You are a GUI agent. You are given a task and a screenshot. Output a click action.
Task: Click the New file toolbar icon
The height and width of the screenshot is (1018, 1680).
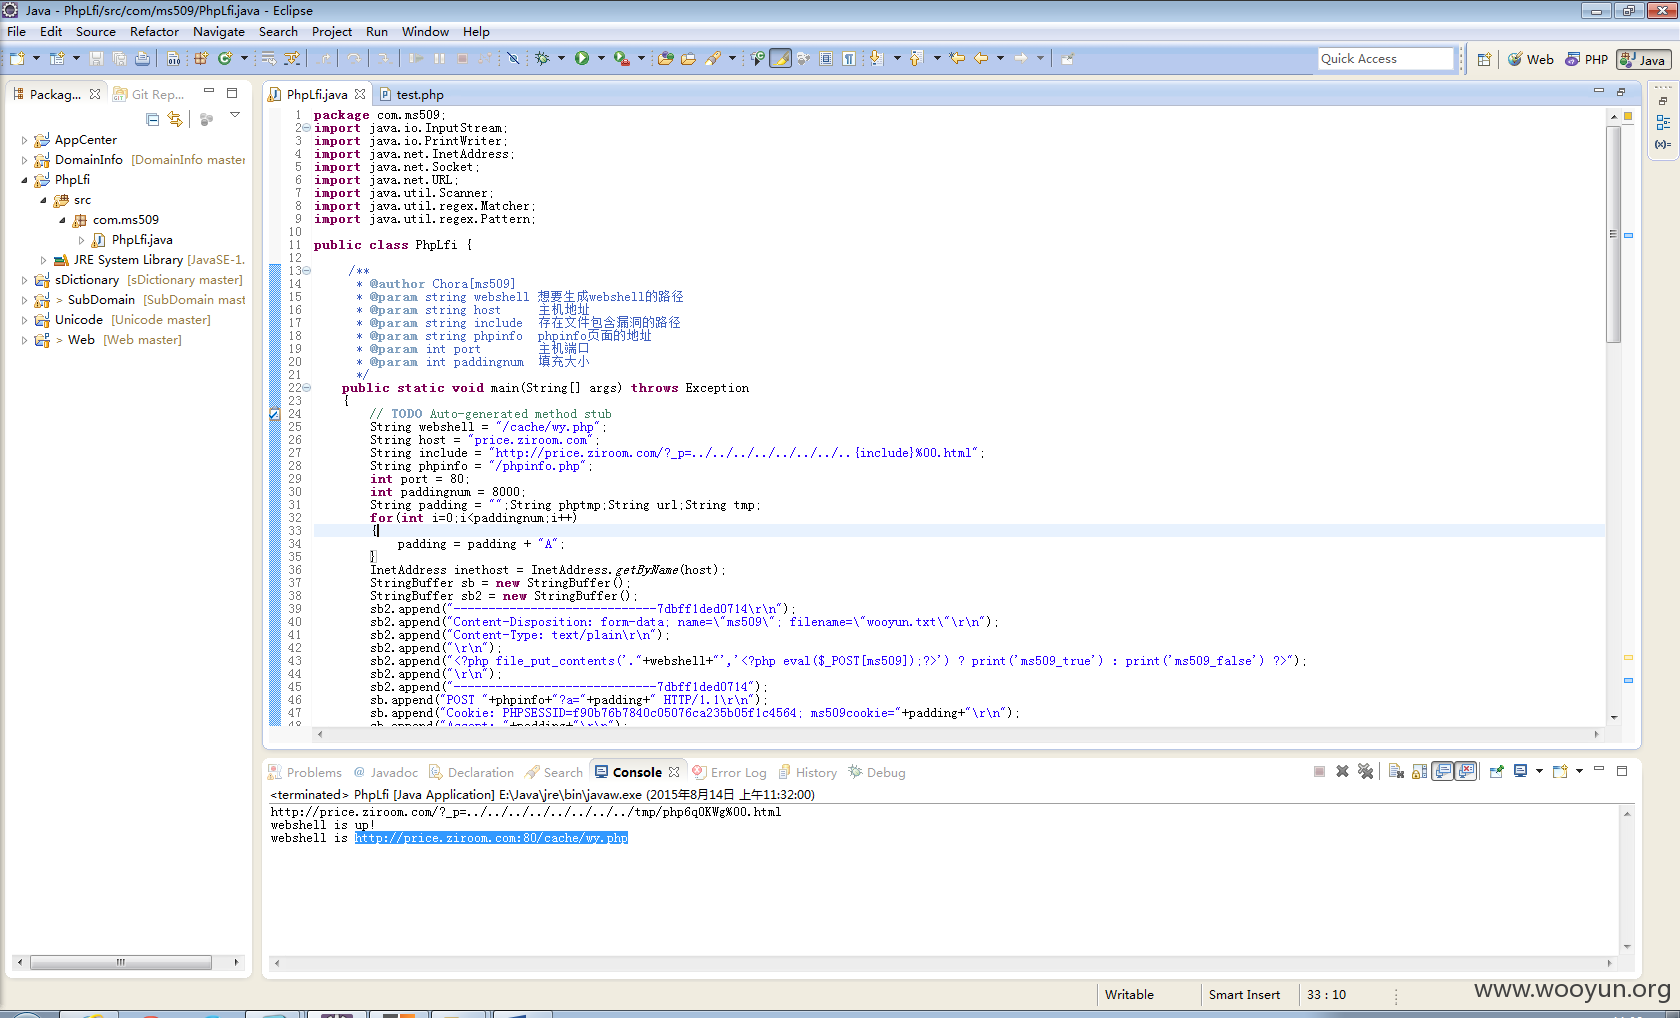tap(17, 59)
